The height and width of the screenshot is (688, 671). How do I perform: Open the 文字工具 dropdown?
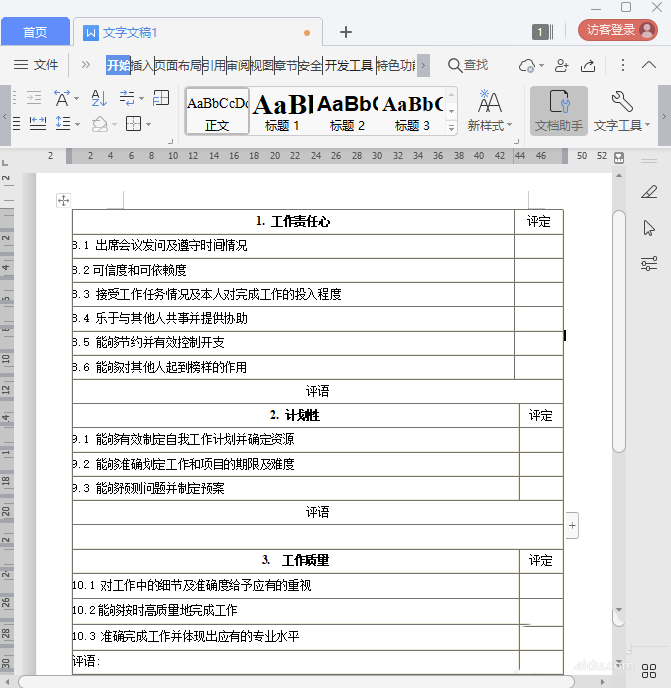(622, 111)
